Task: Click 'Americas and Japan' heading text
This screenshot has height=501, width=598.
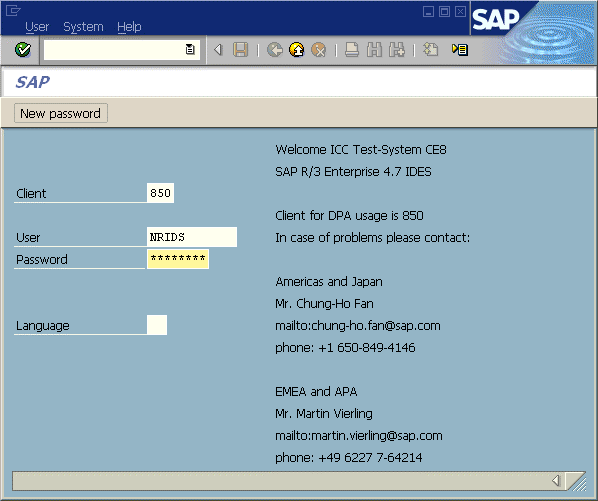Action: 329,282
